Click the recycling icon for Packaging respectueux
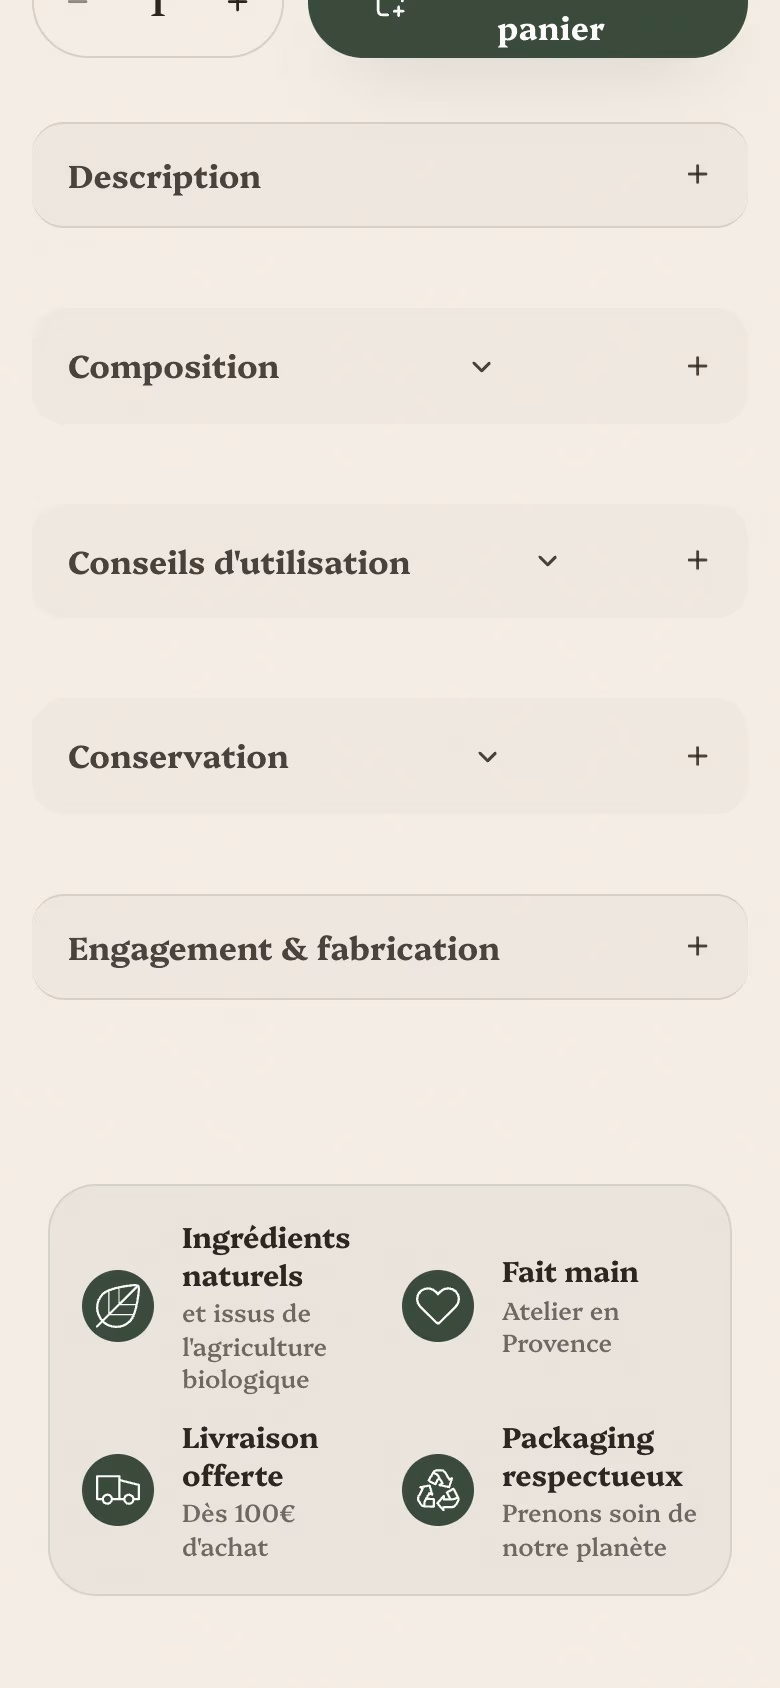 tap(438, 1490)
